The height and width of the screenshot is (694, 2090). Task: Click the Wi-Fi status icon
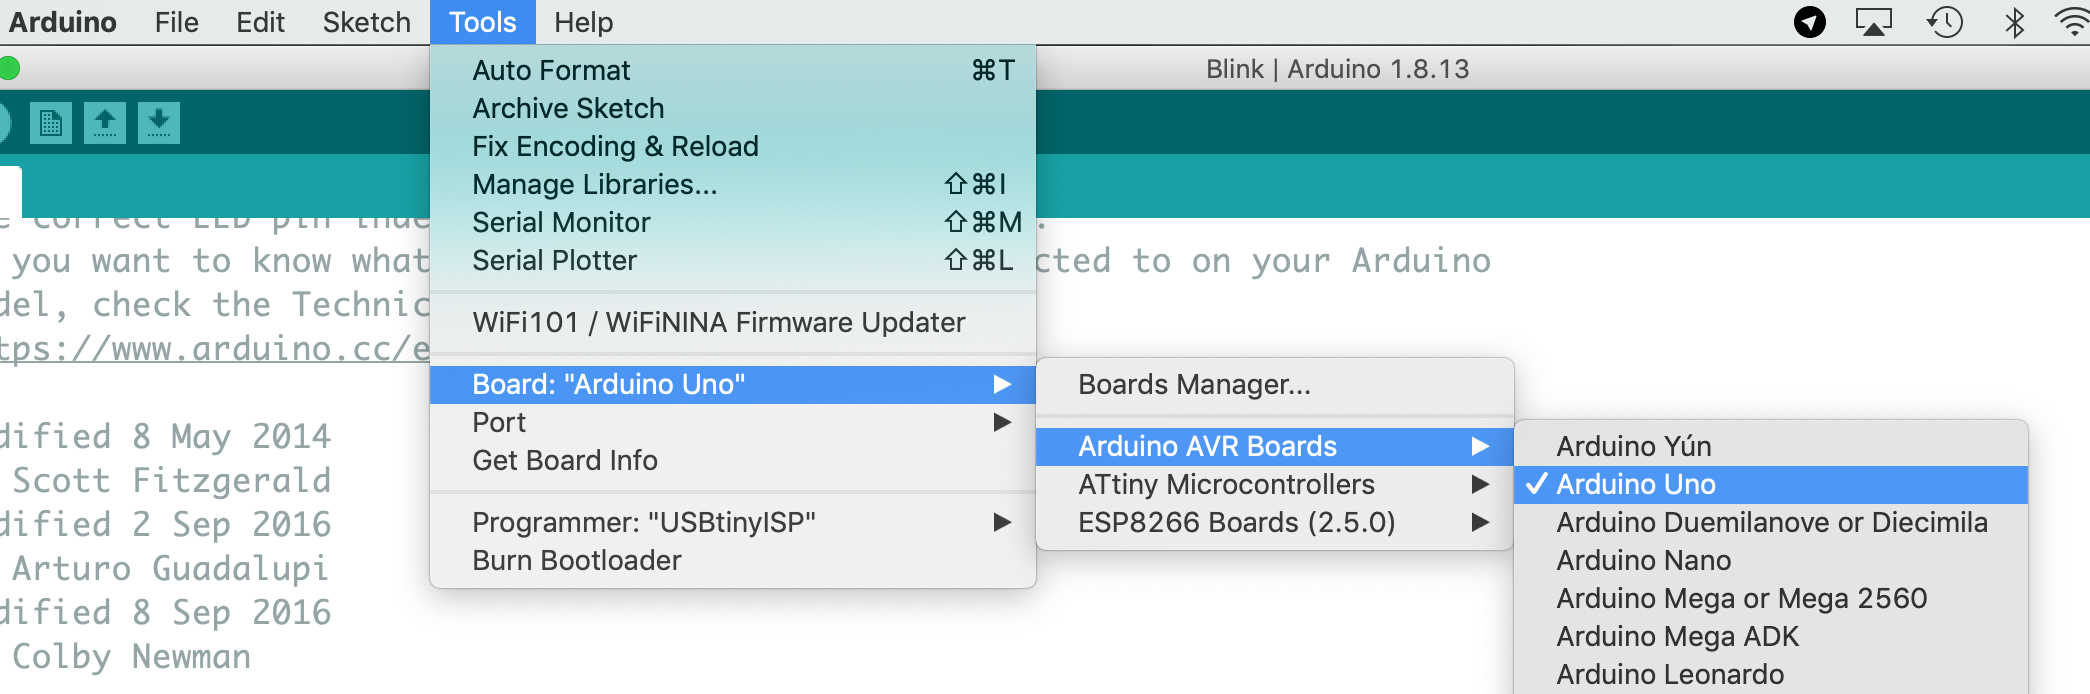[x=2071, y=22]
